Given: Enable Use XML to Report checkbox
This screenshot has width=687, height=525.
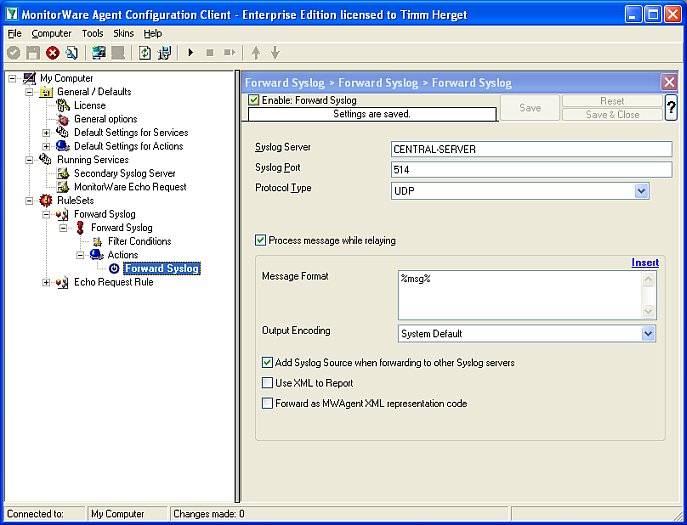Looking at the screenshot, I should (x=267, y=383).
